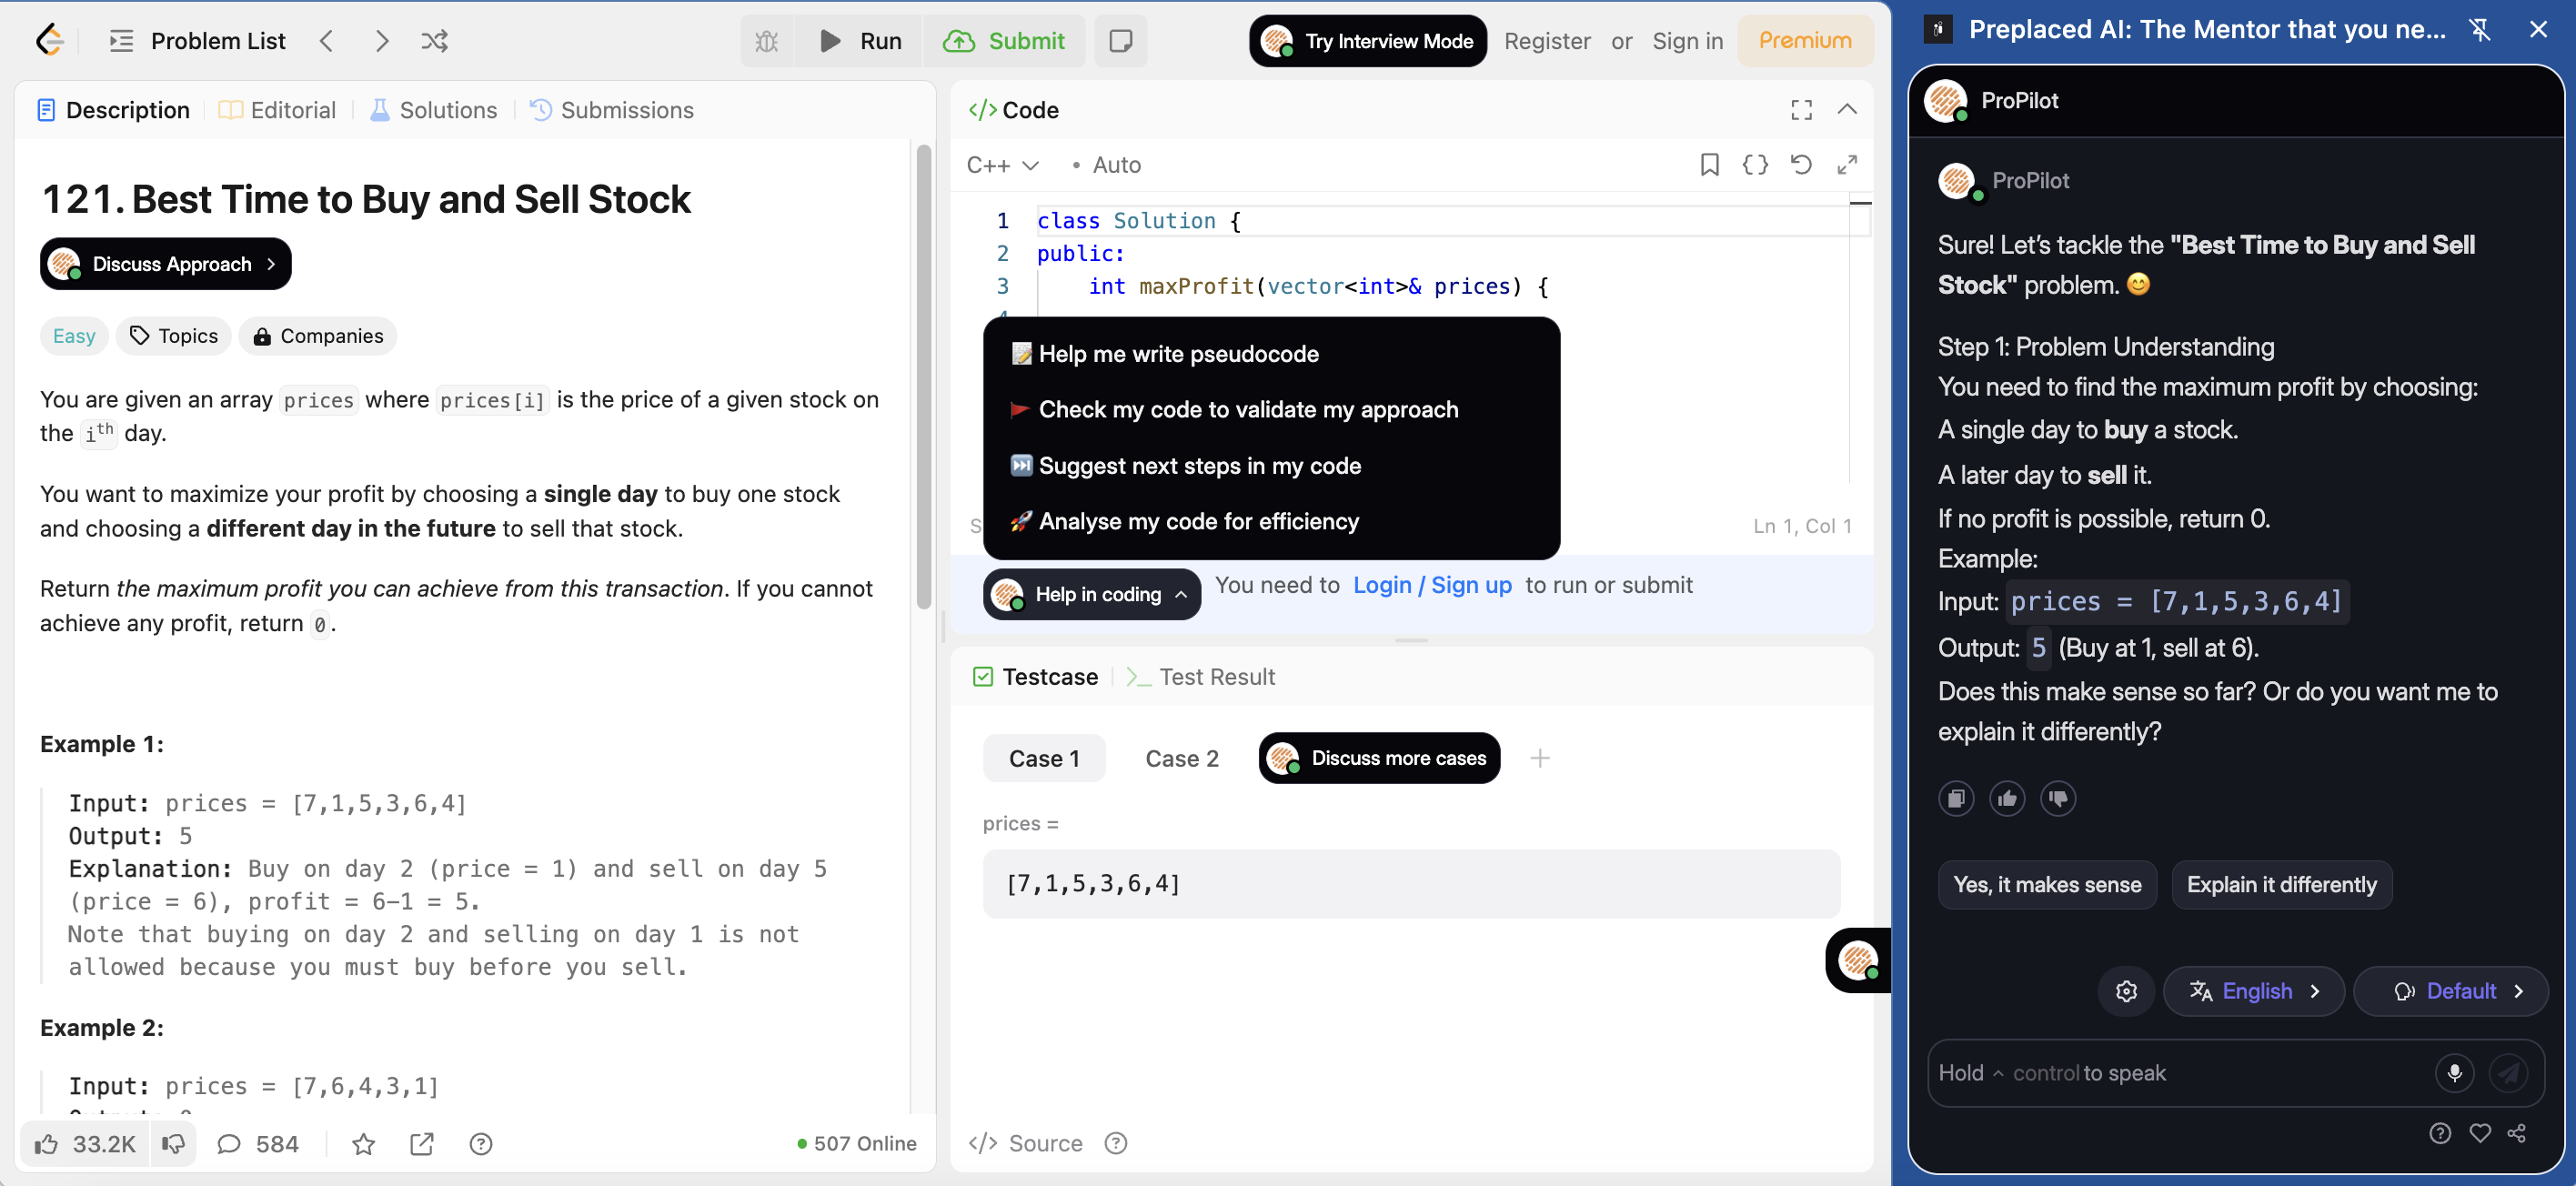The image size is (2576, 1186).
Task: Click help icon next to Source
Action: [1115, 1143]
